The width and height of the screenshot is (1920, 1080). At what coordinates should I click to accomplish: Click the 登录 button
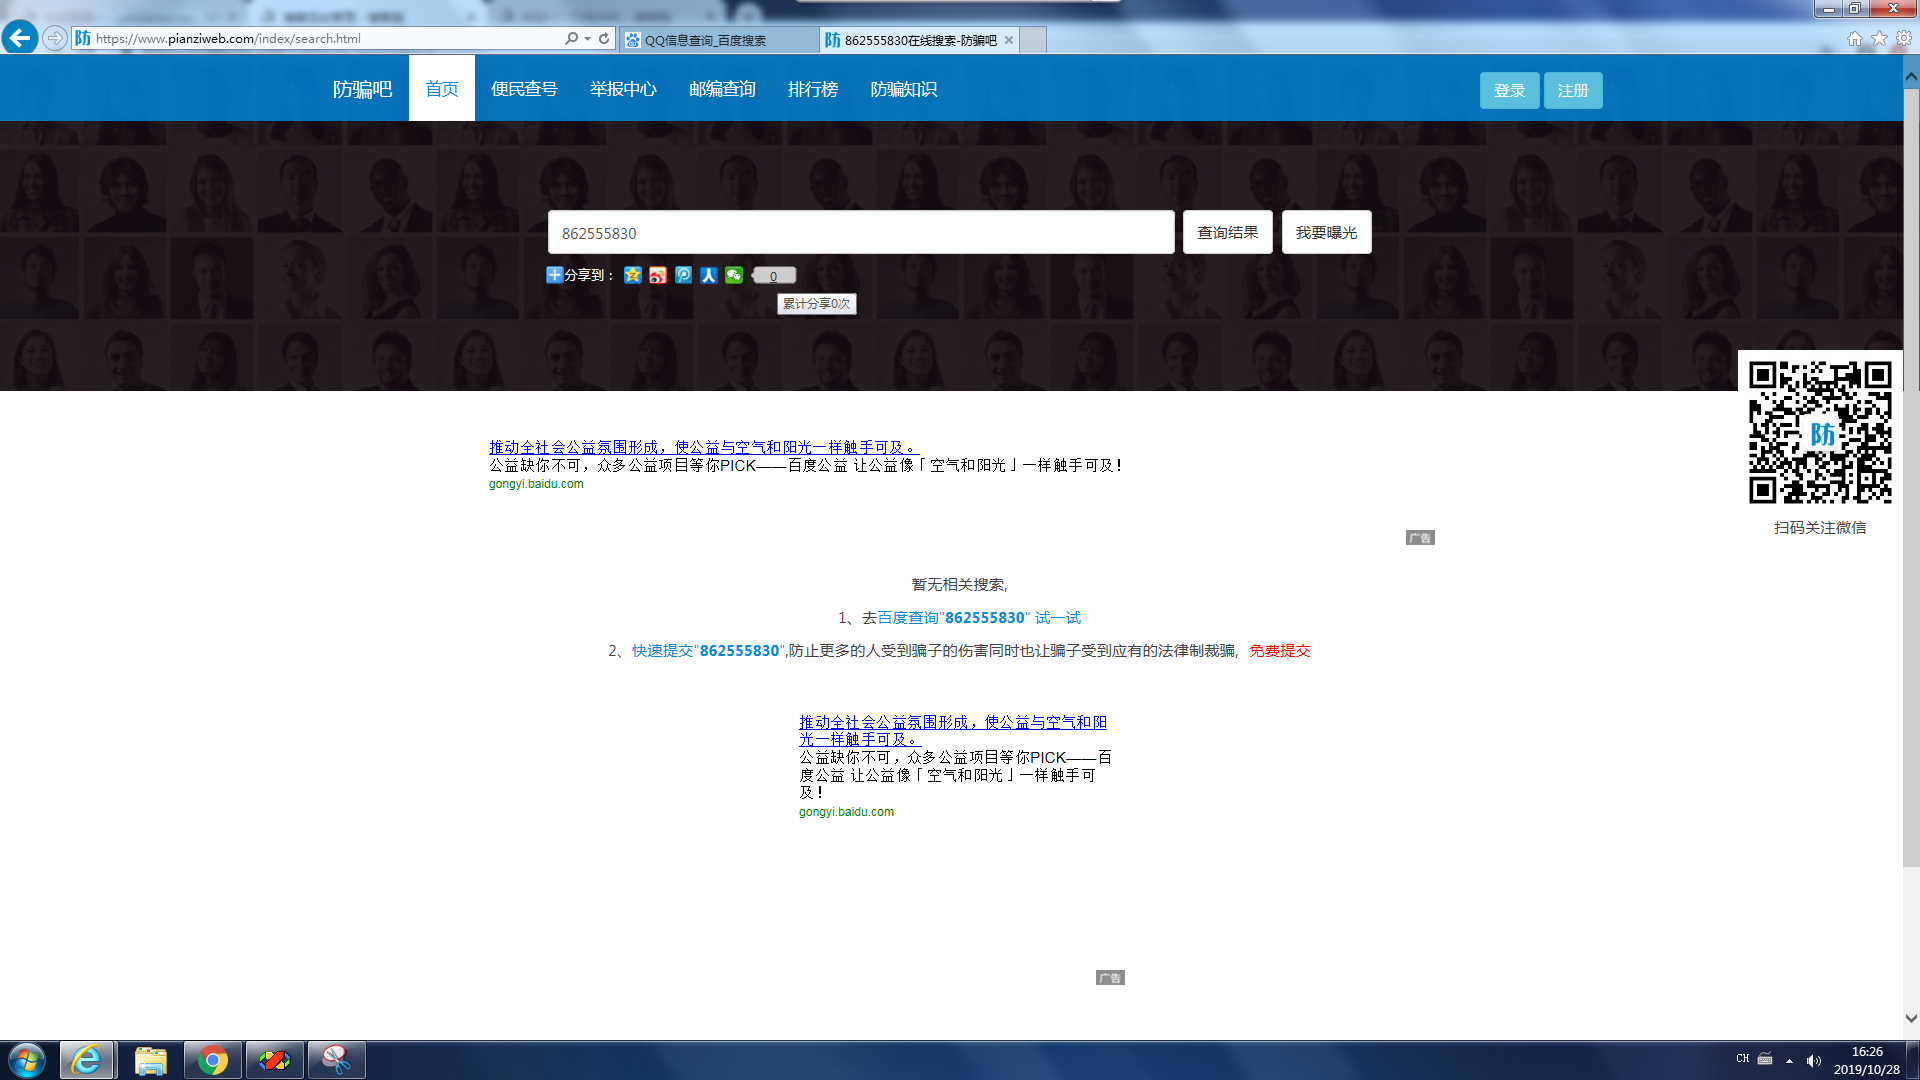coord(1509,90)
